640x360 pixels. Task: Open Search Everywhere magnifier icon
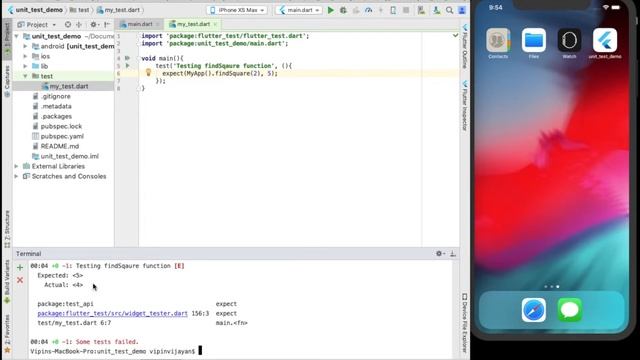[449, 10]
